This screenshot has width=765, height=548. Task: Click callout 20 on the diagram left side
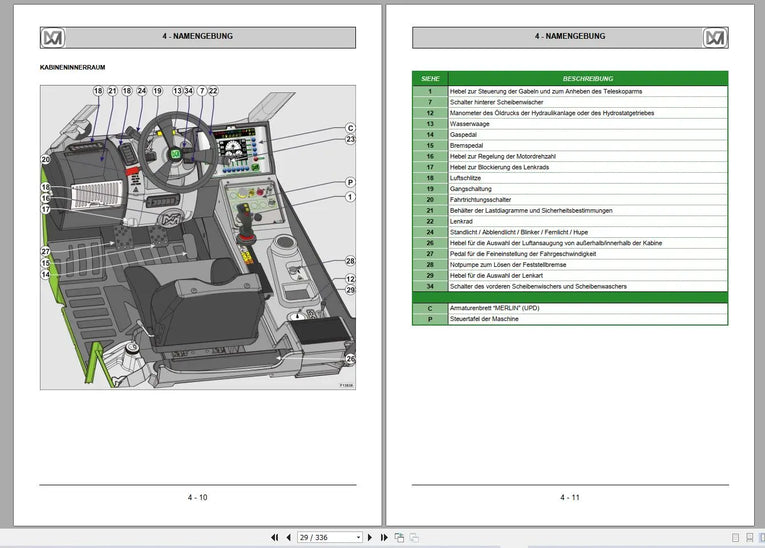(x=45, y=159)
